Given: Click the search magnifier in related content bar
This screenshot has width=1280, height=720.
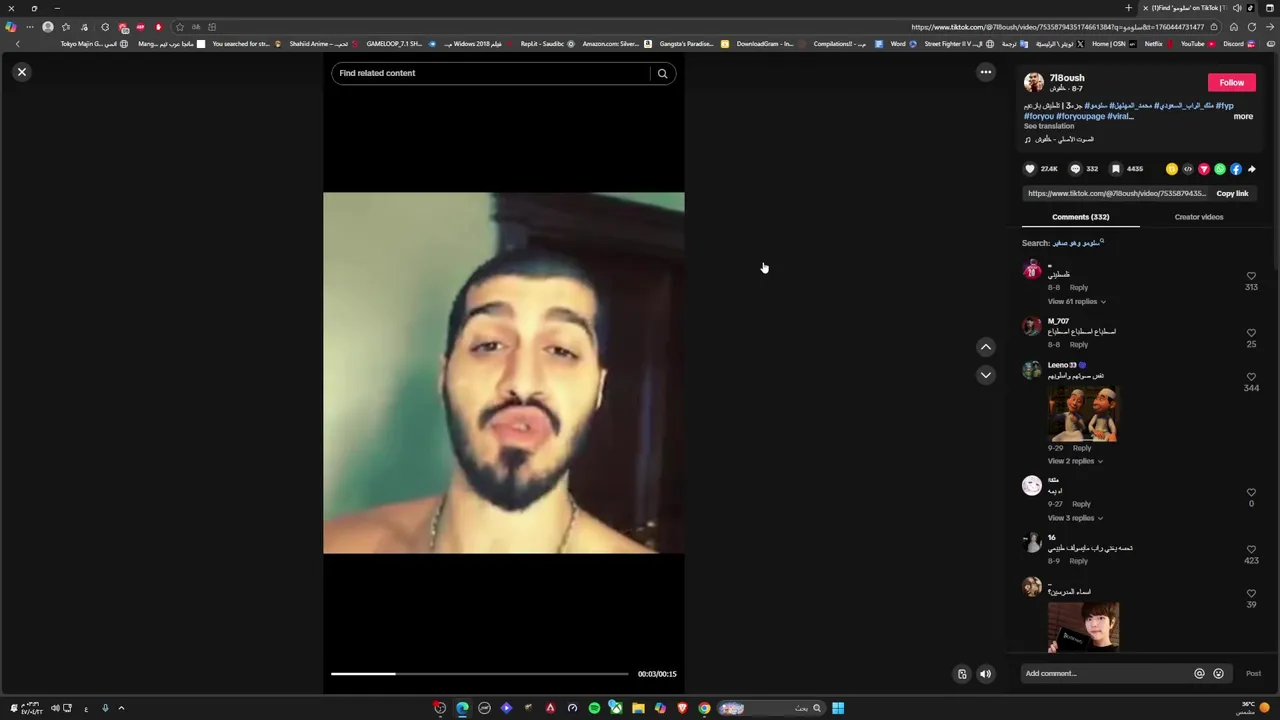Looking at the screenshot, I should point(662,73).
